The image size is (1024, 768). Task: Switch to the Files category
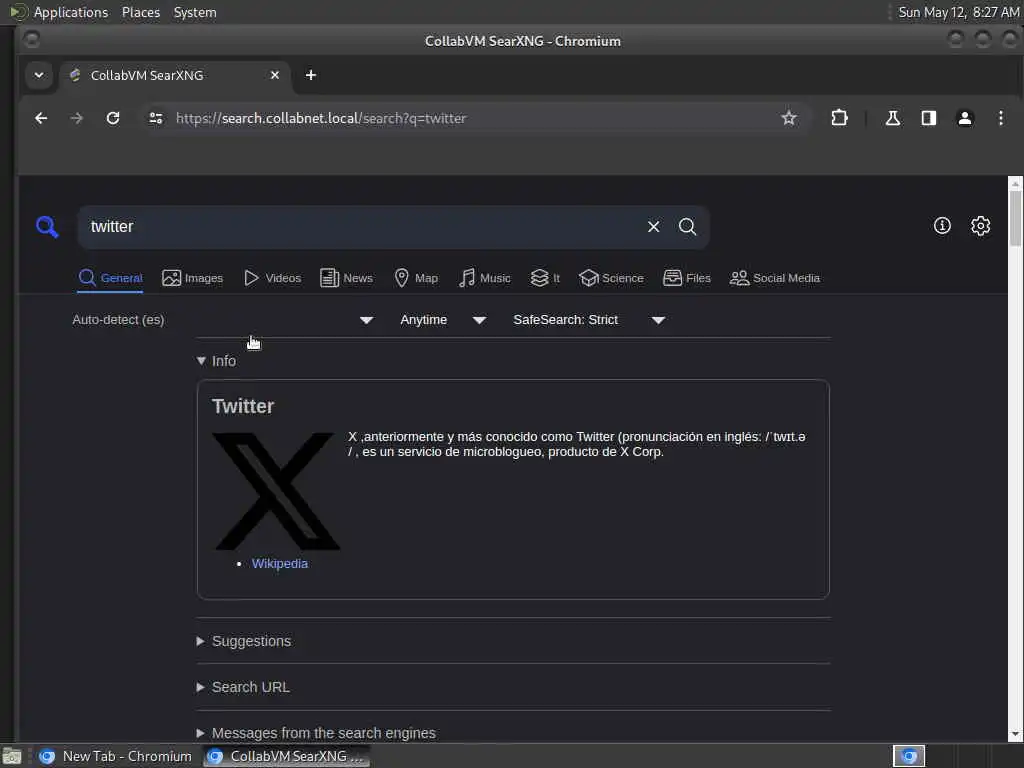point(686,278)
